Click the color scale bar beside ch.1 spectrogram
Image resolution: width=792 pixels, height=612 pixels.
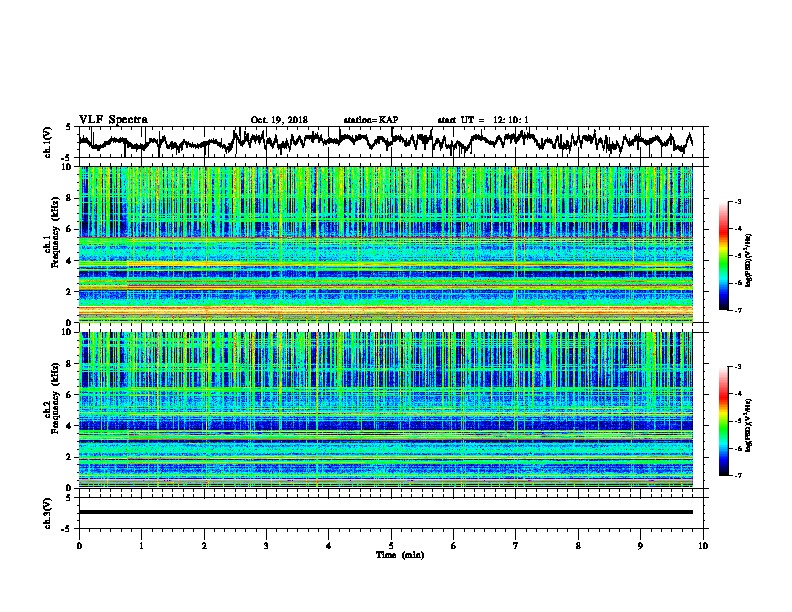723,256
